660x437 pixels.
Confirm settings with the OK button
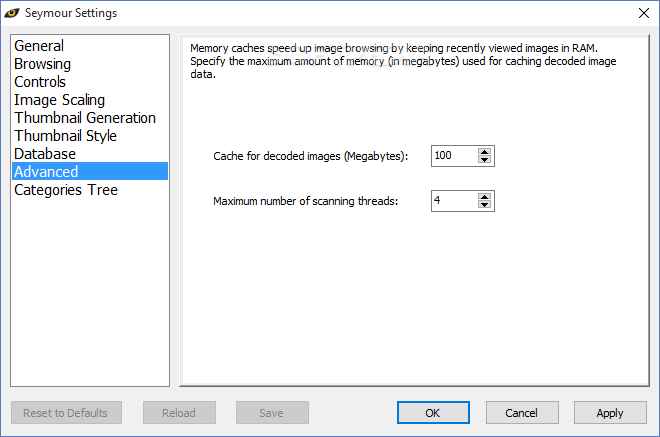click(x=433, y=413)
